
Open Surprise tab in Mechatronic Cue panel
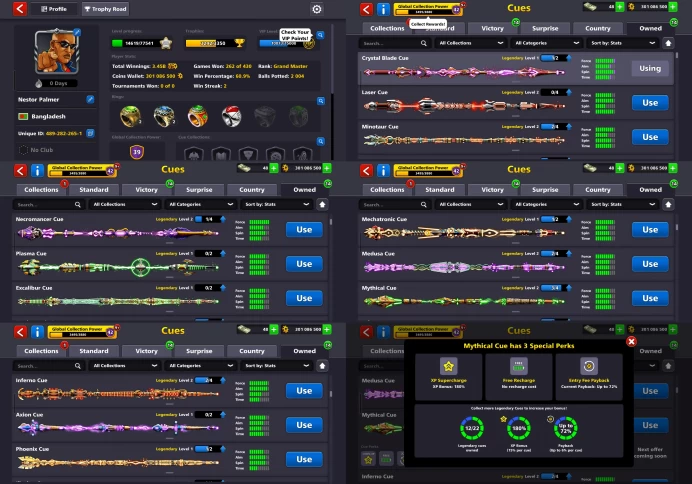point(545,190)
